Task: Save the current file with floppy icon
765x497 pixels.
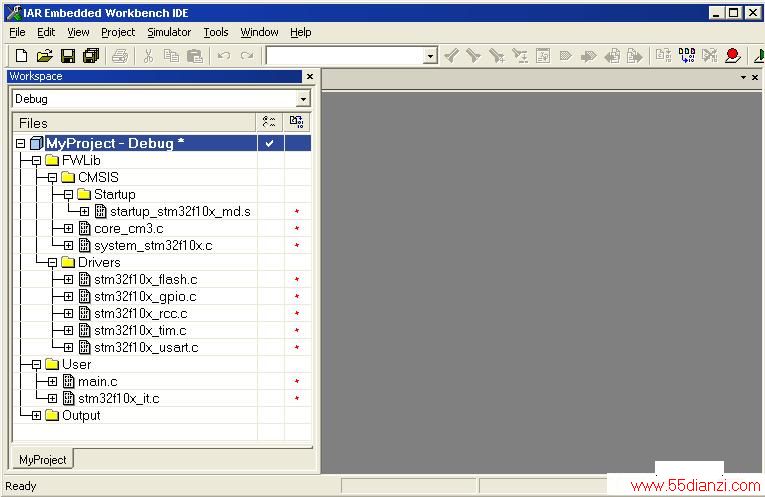Action: point(68,56)
